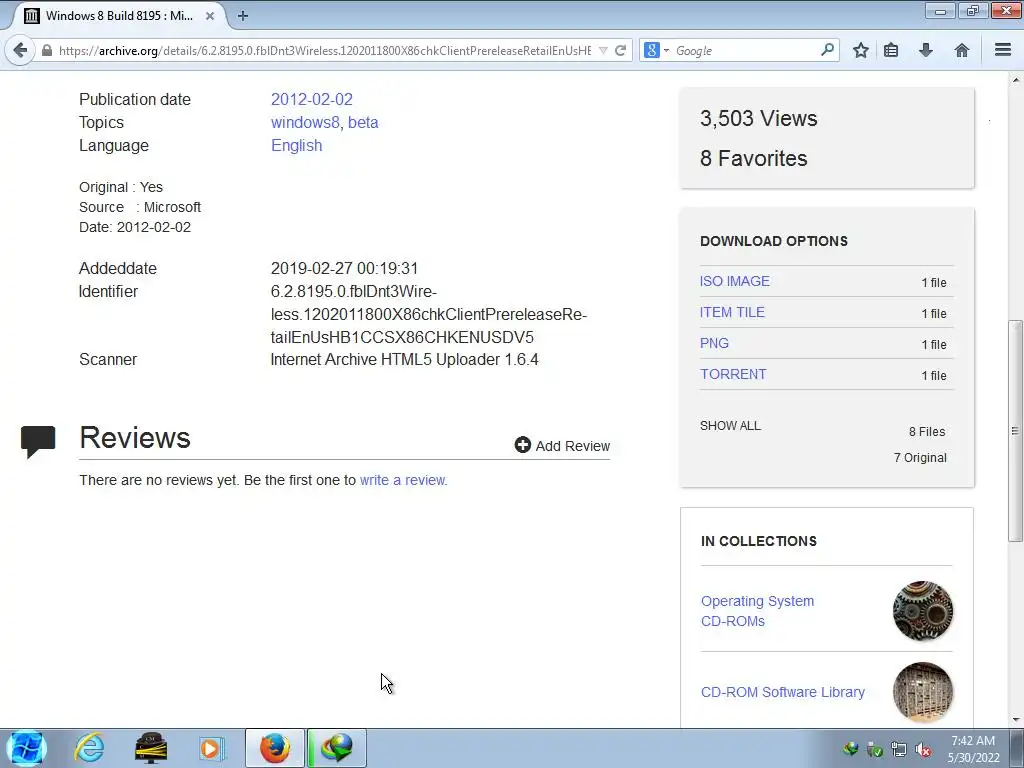Click the 8 Files count text

pos(927,432)
